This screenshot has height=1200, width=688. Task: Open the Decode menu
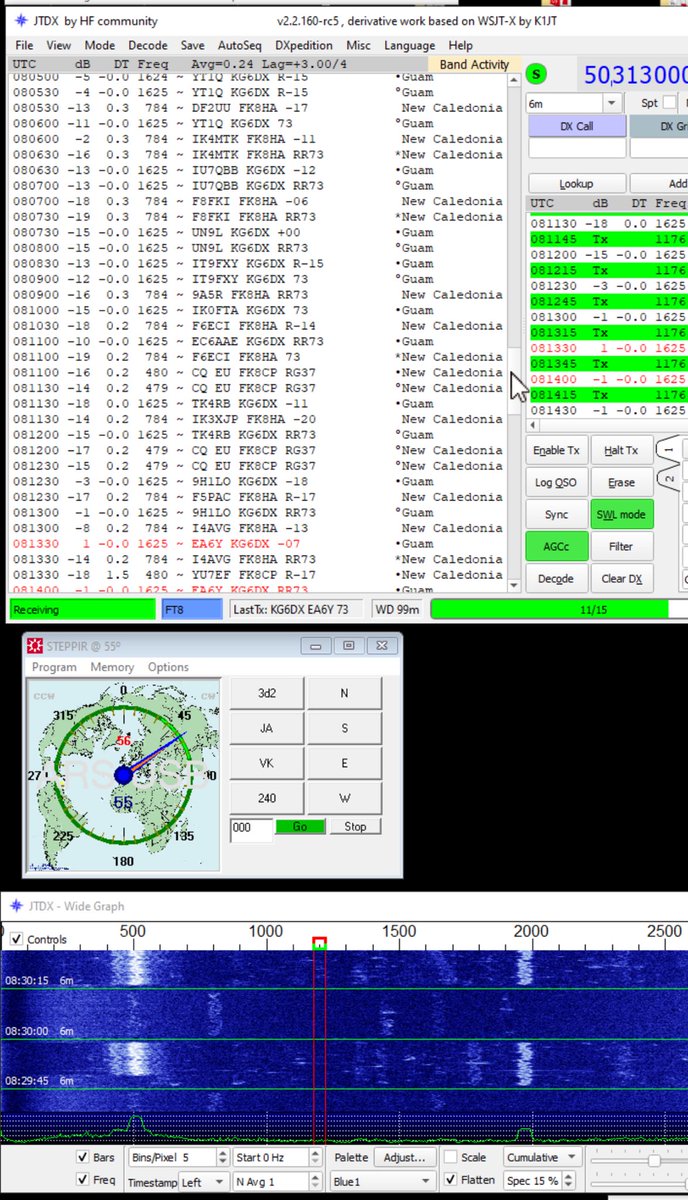[x=148, y=45]
